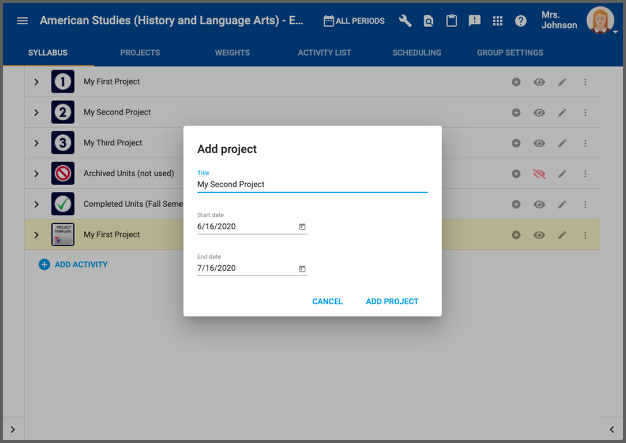Open the All Periods selector
The width and height of the screenshot is (626, 443).
point(354,21)
